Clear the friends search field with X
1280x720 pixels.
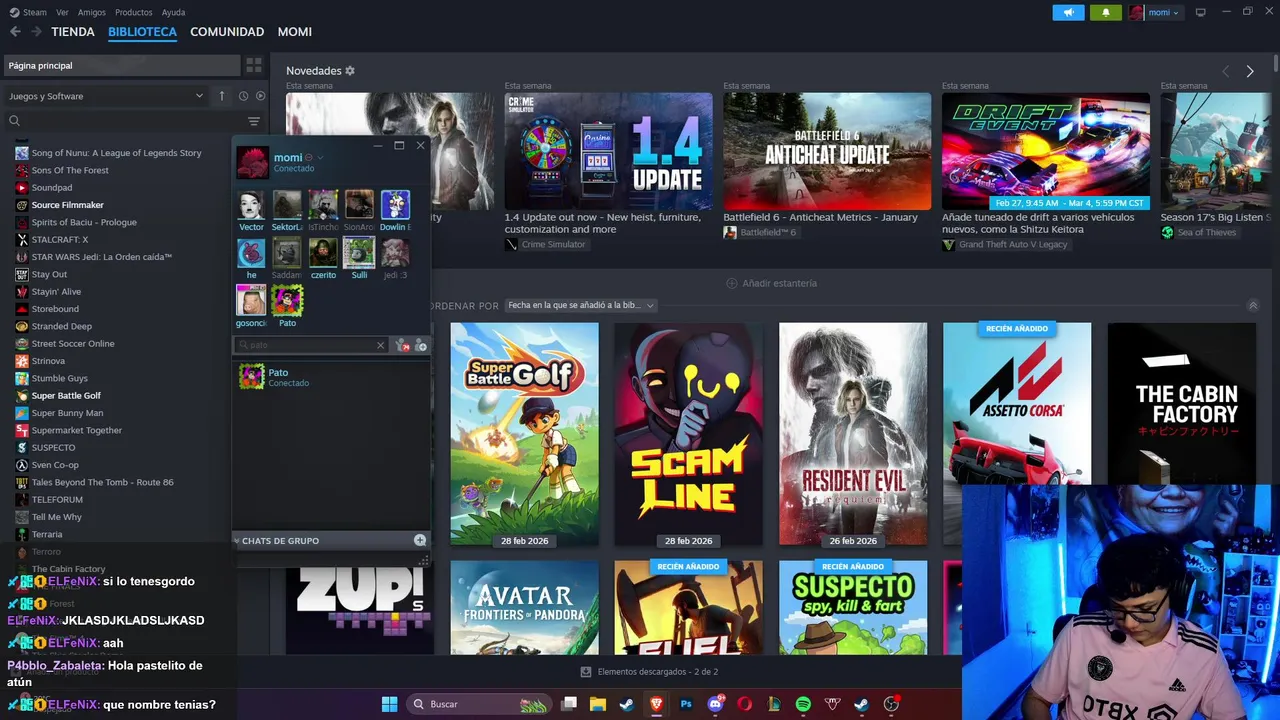(x=380, y=345)
